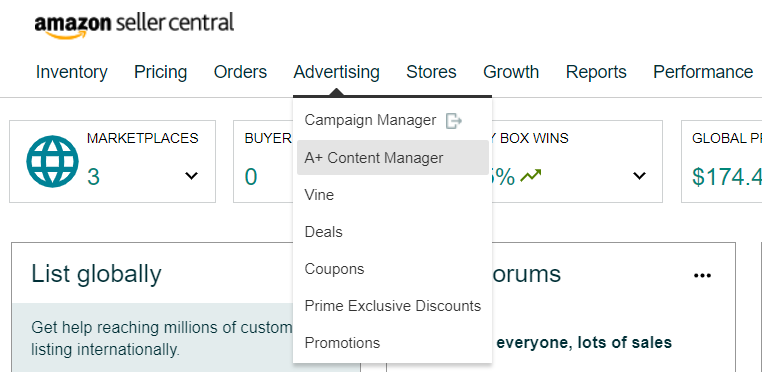The width and height of the screenshot is (762, 372).
Task: Click the Global Promotions $174.4 value
Action: coord(727,177)
